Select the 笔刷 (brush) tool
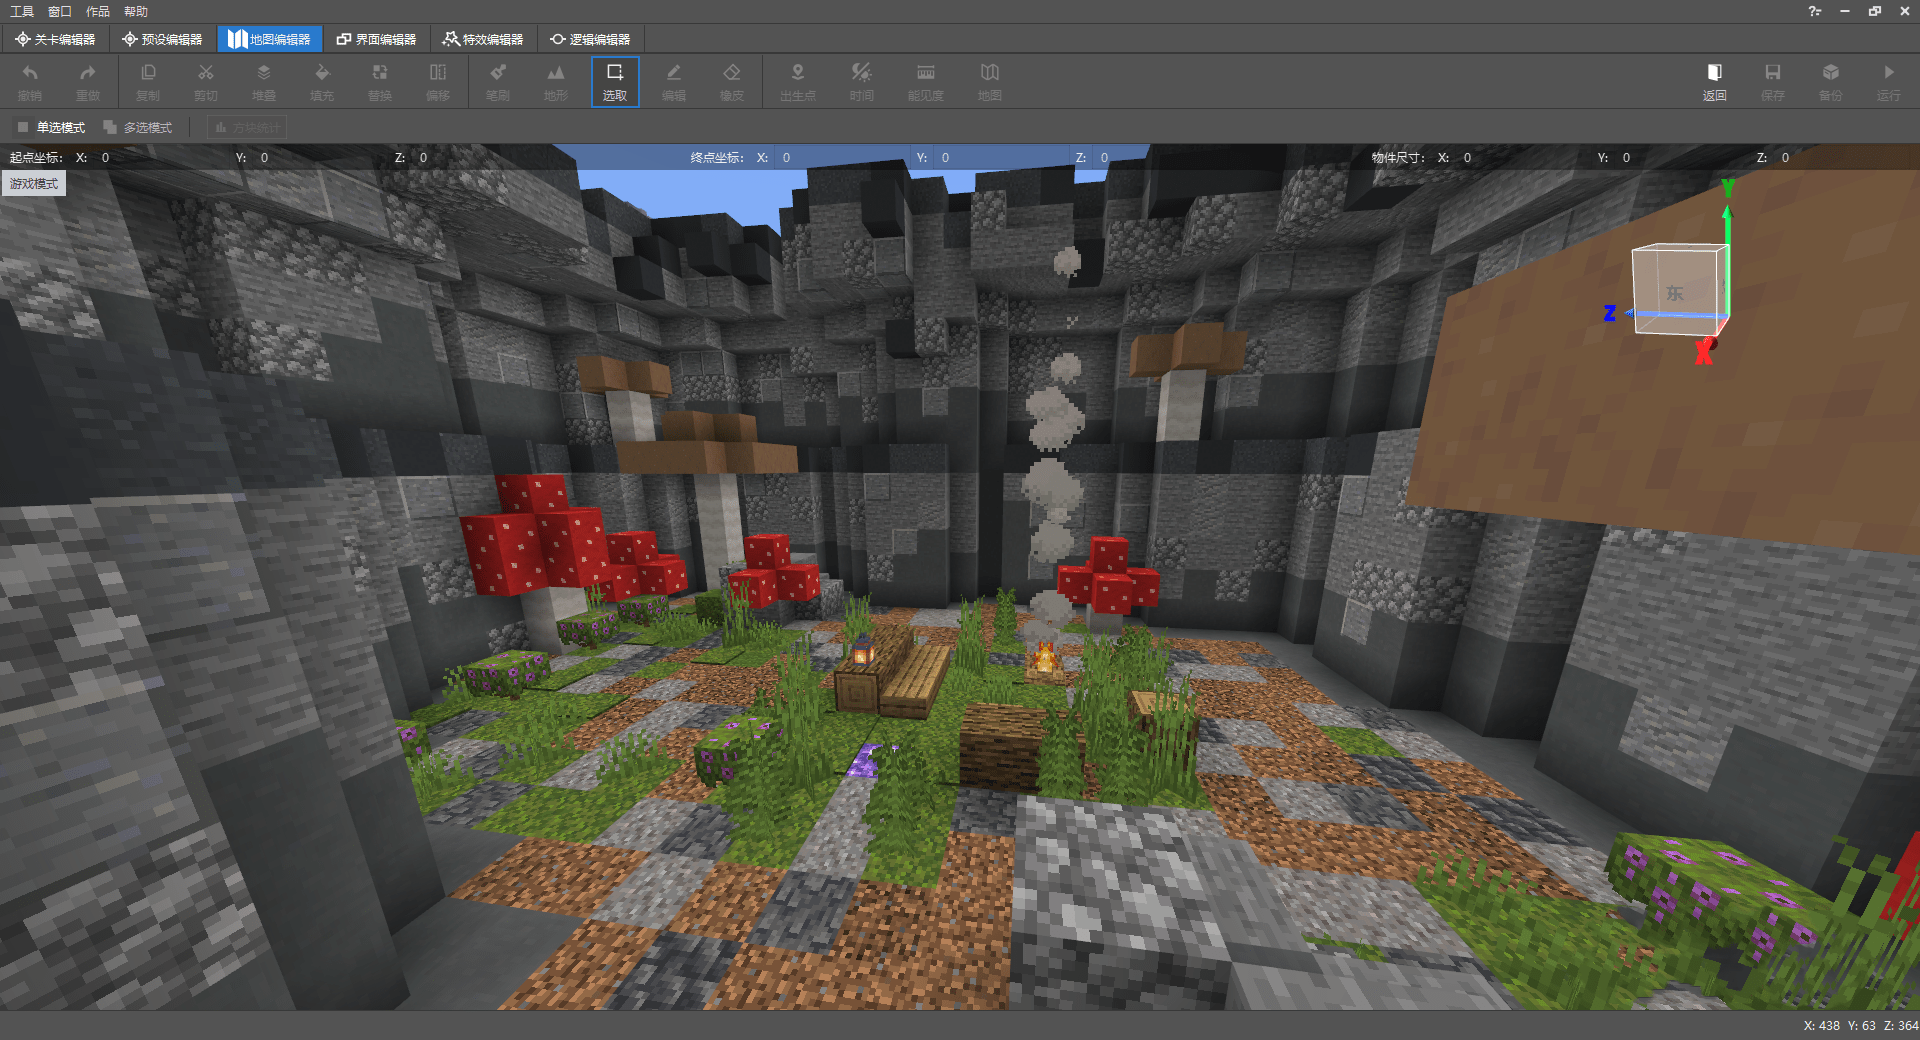Image resolution: width=1920 pixels, height=1040 pixels. click(x=498, y=82)
